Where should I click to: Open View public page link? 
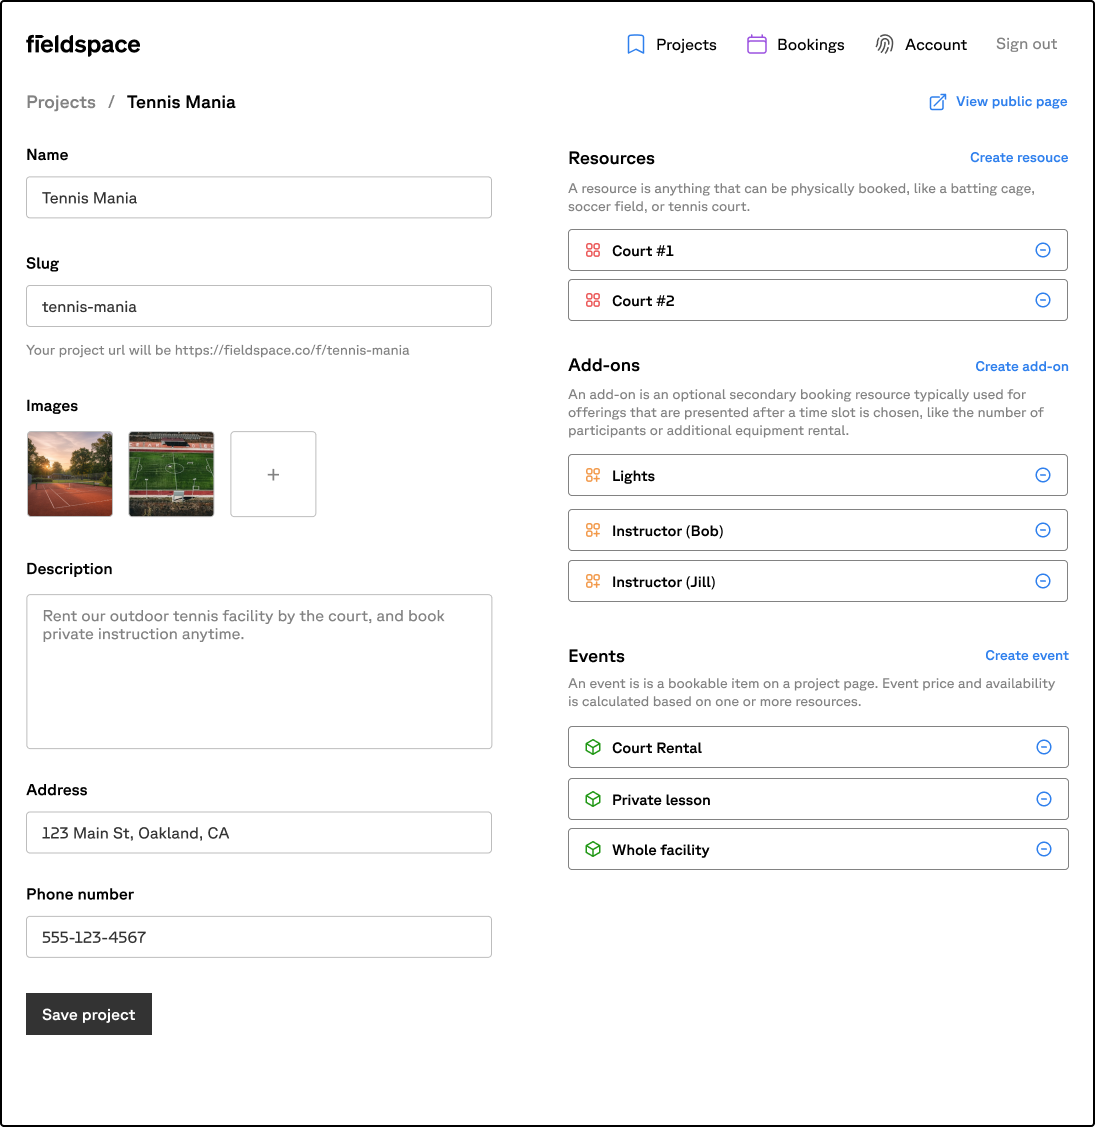click(x=1011, y=101)
